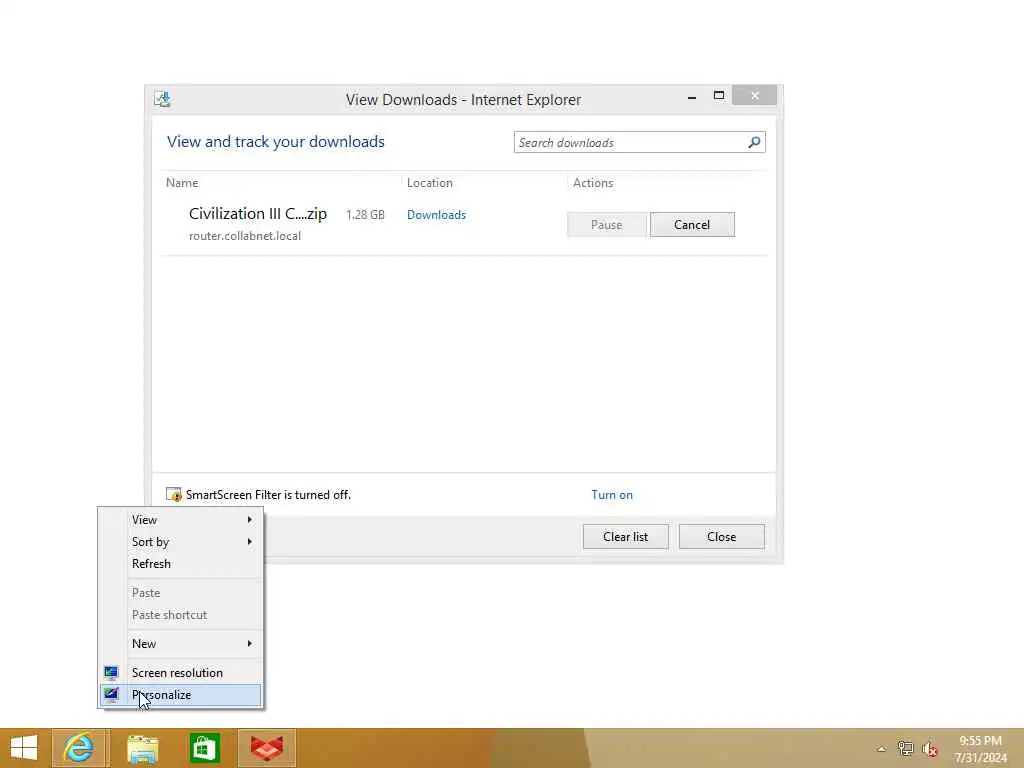Cancel the Civilization III download
The image size is (1024, 768).
(x=692, y=225)
